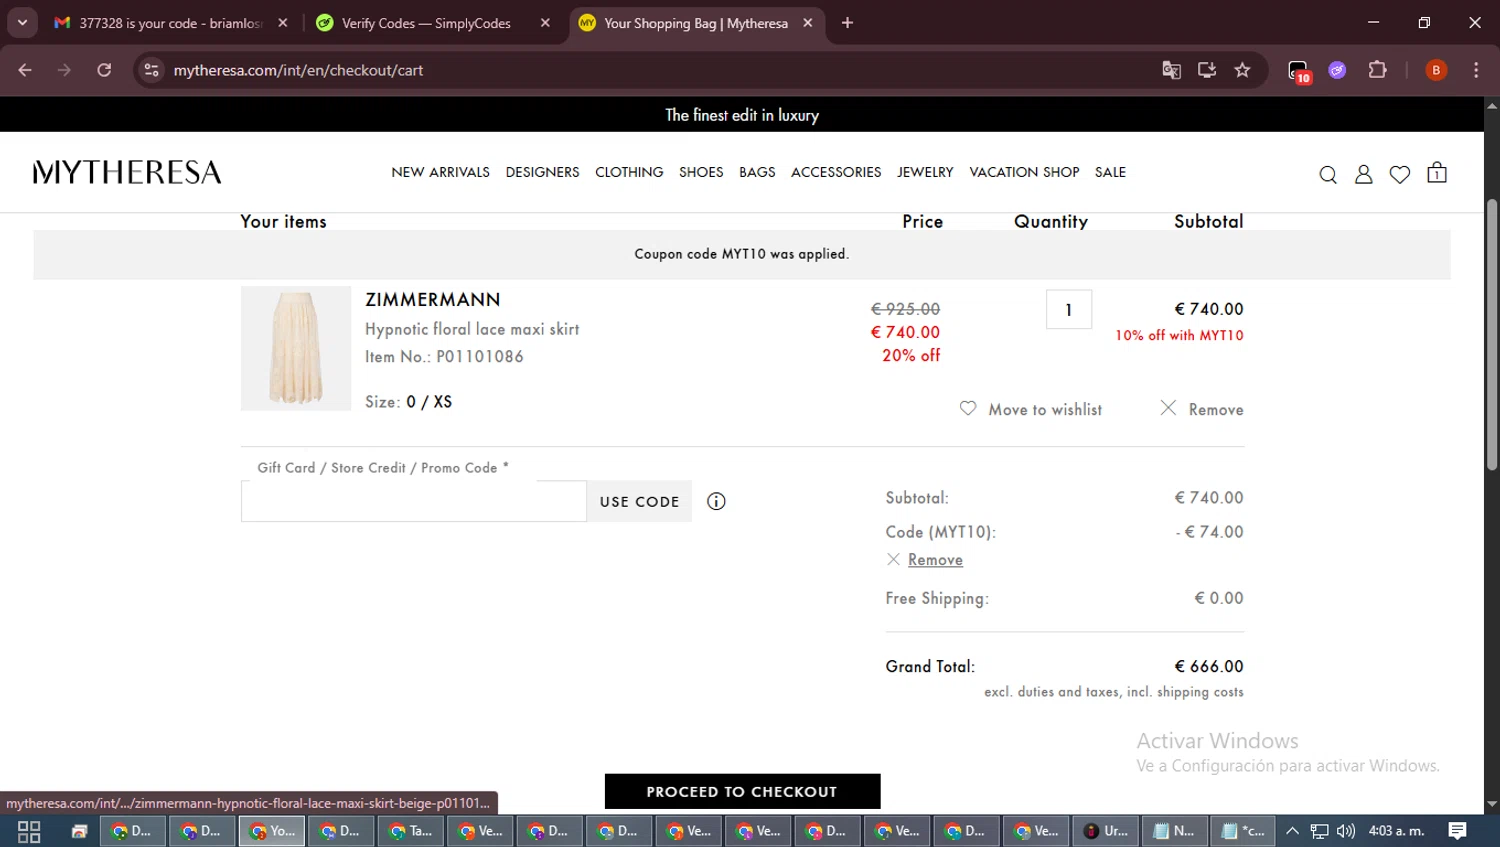1500x847 pixels.
Task: Click the Grand Total € 666.00 amount
Action: [x=1209, y=666]
